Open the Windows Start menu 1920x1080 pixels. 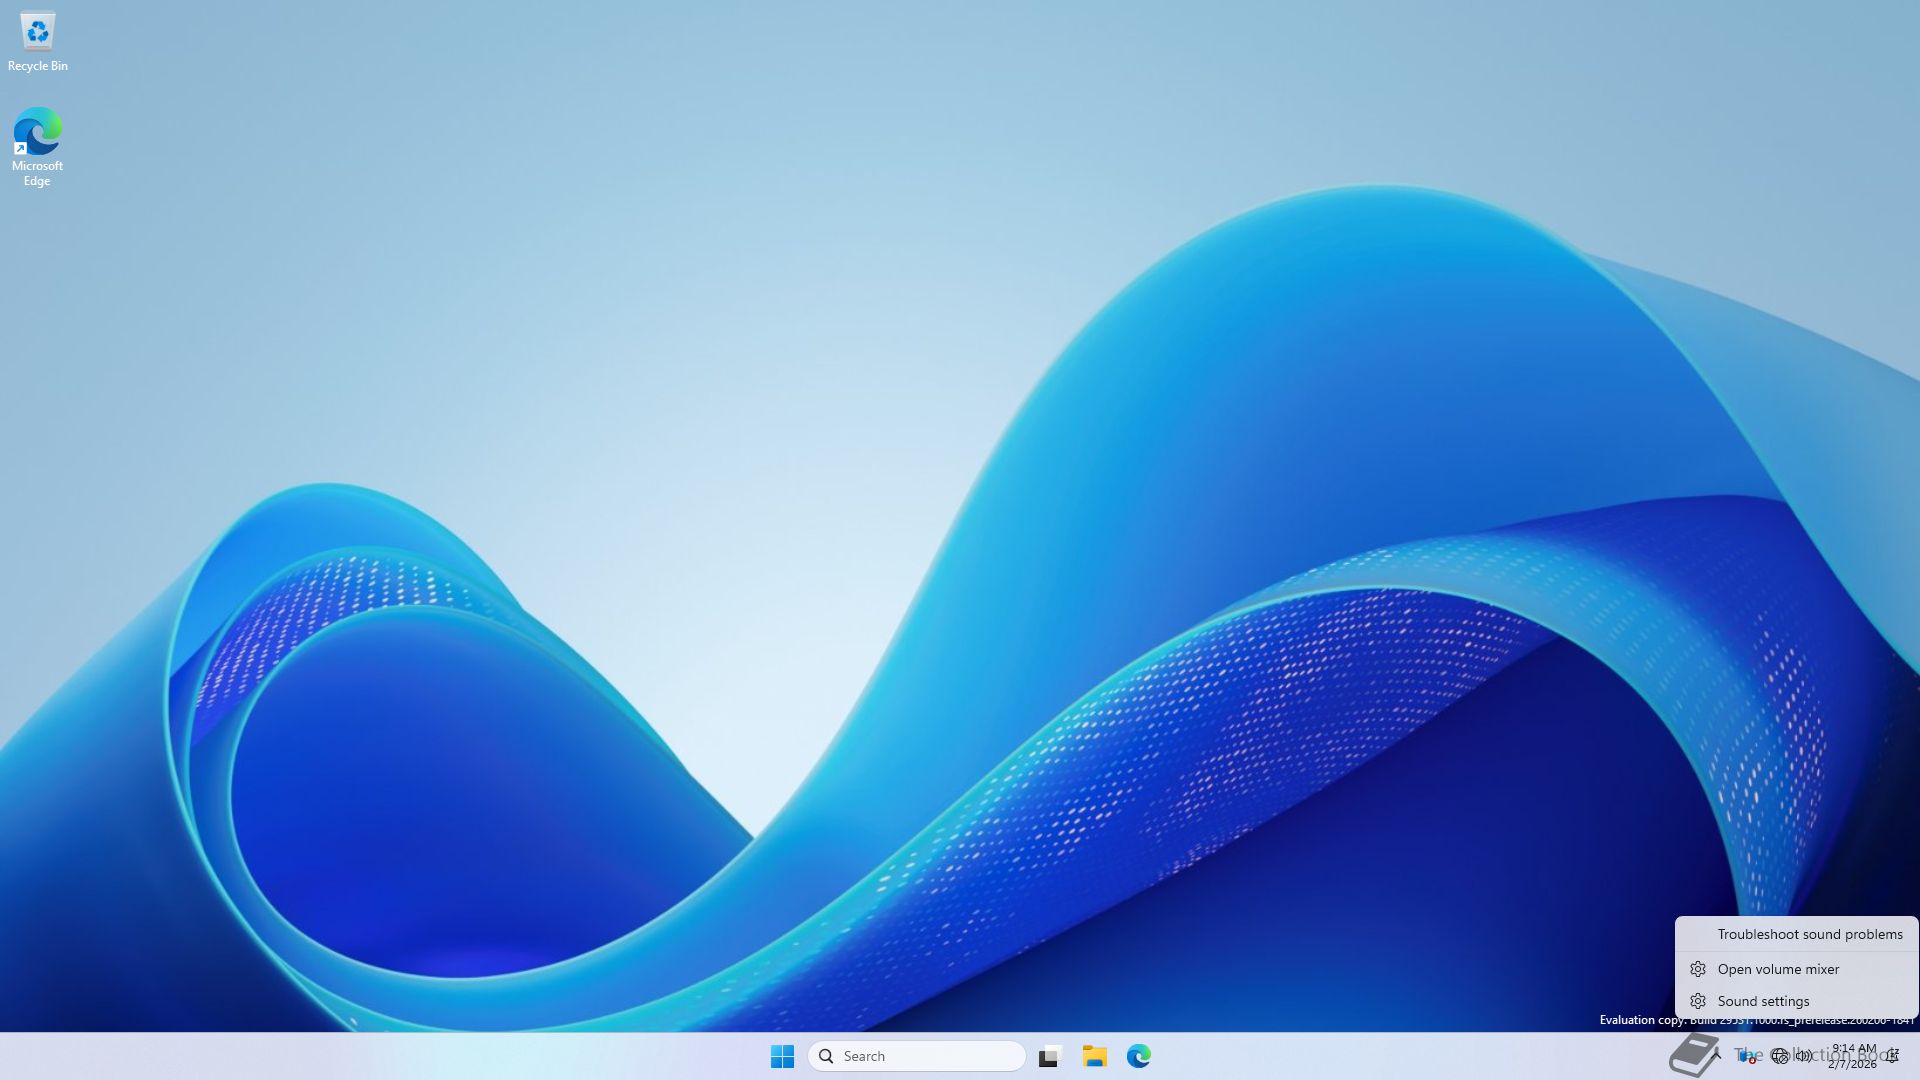tap(782, 1056)
